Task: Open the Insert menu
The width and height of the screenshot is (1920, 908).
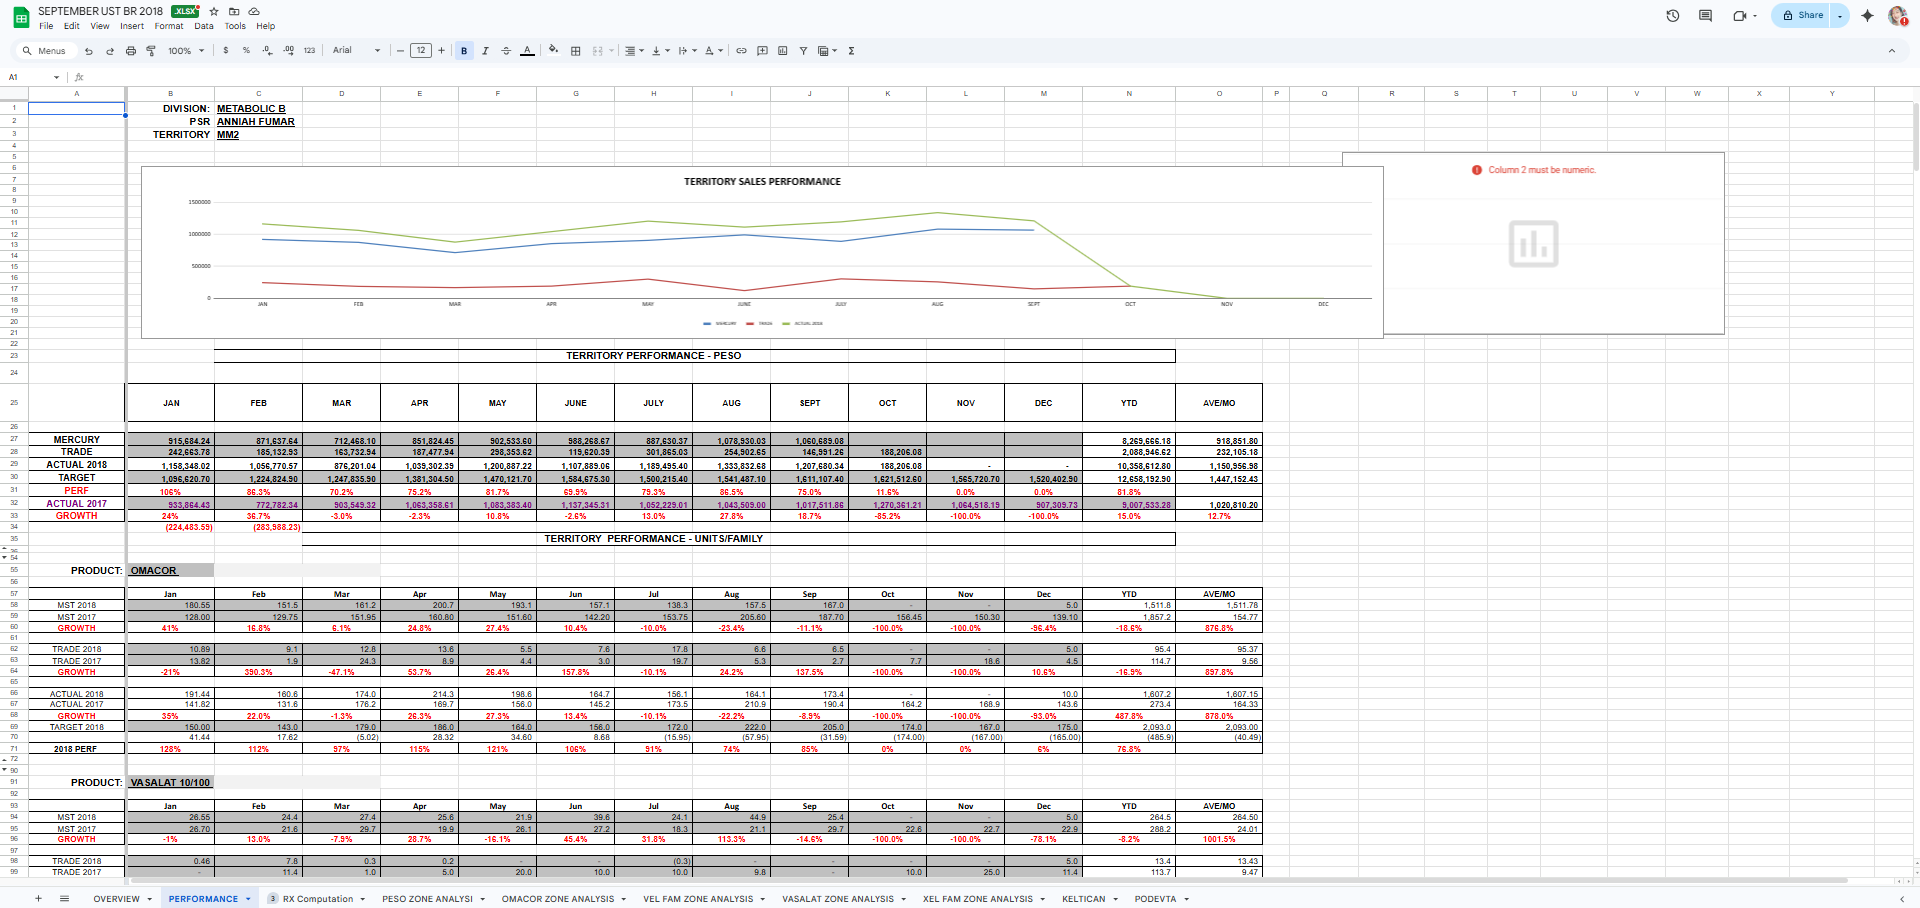Action: 132,26
